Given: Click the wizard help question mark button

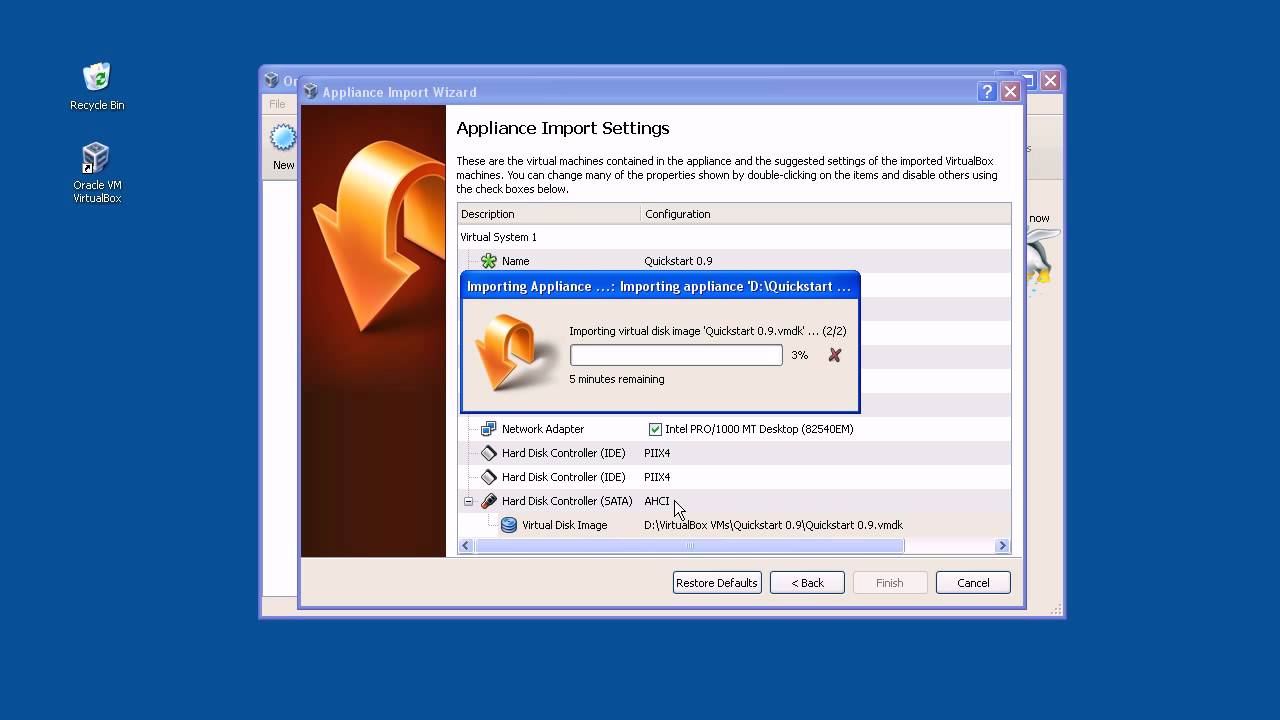Looking at the screenshot, I should [987, 92].
